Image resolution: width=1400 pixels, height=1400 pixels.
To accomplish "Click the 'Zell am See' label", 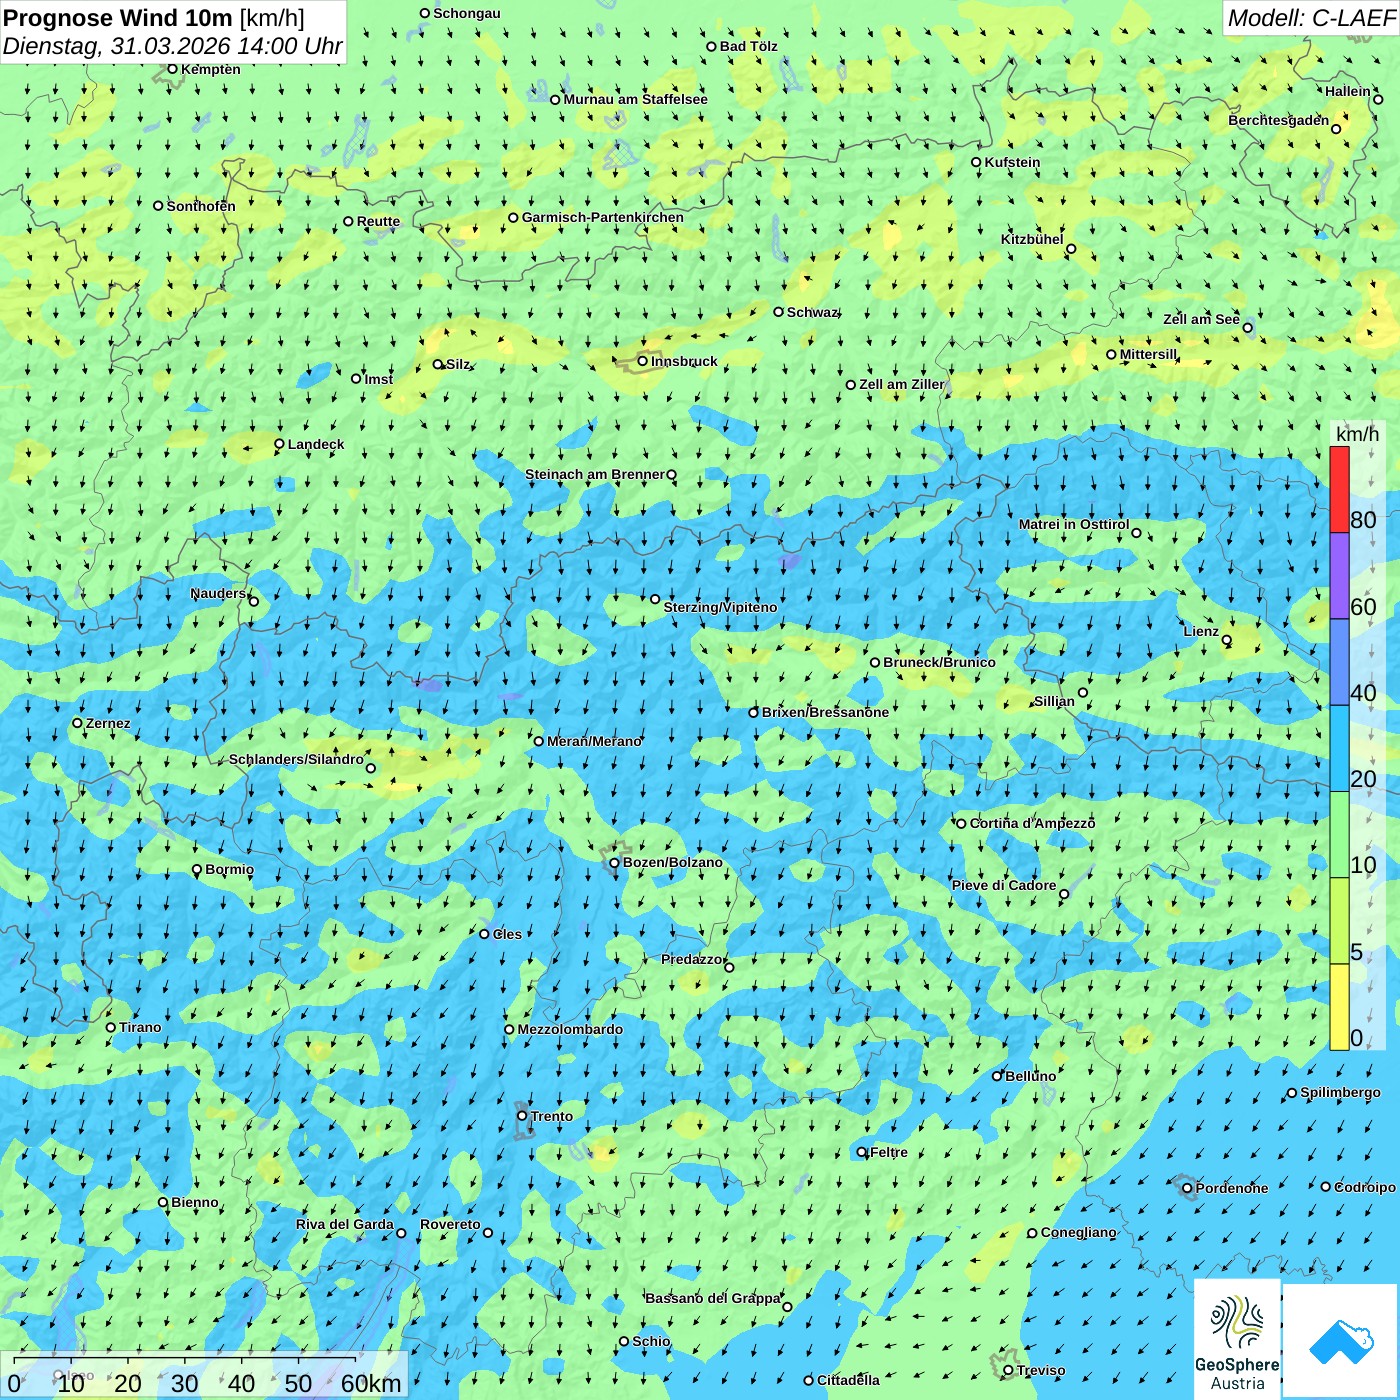I will (x=1201, y=319).
